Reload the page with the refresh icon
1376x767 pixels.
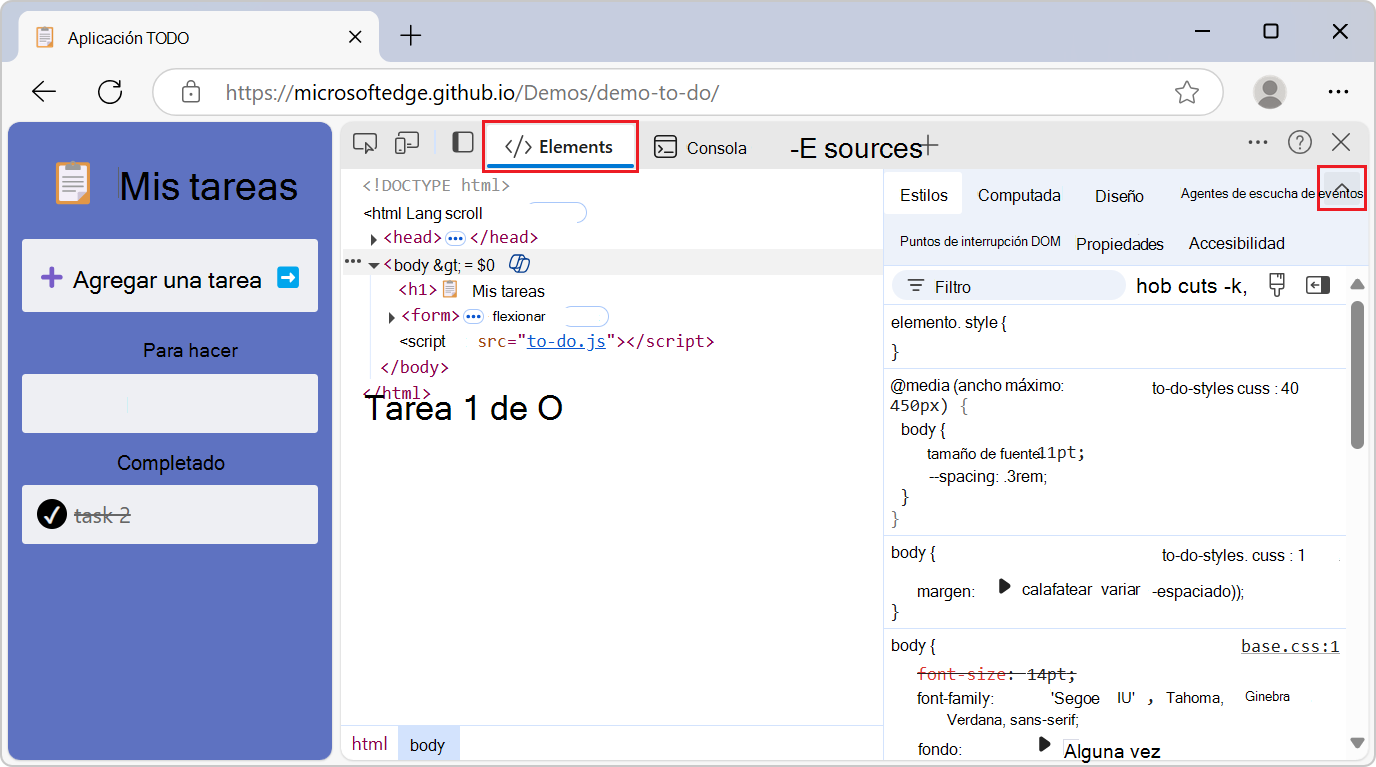[x=110, y=92]
